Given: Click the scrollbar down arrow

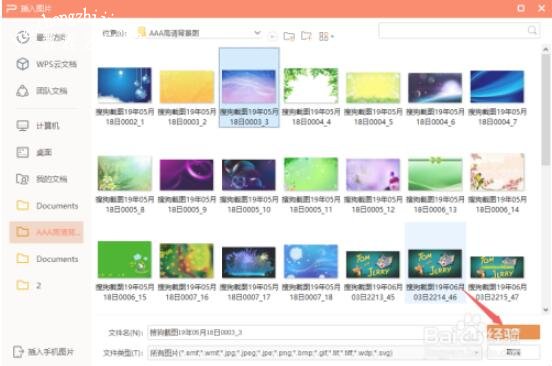Looking at the screenshot, I should pyautogui.click(x=546, y=310).
